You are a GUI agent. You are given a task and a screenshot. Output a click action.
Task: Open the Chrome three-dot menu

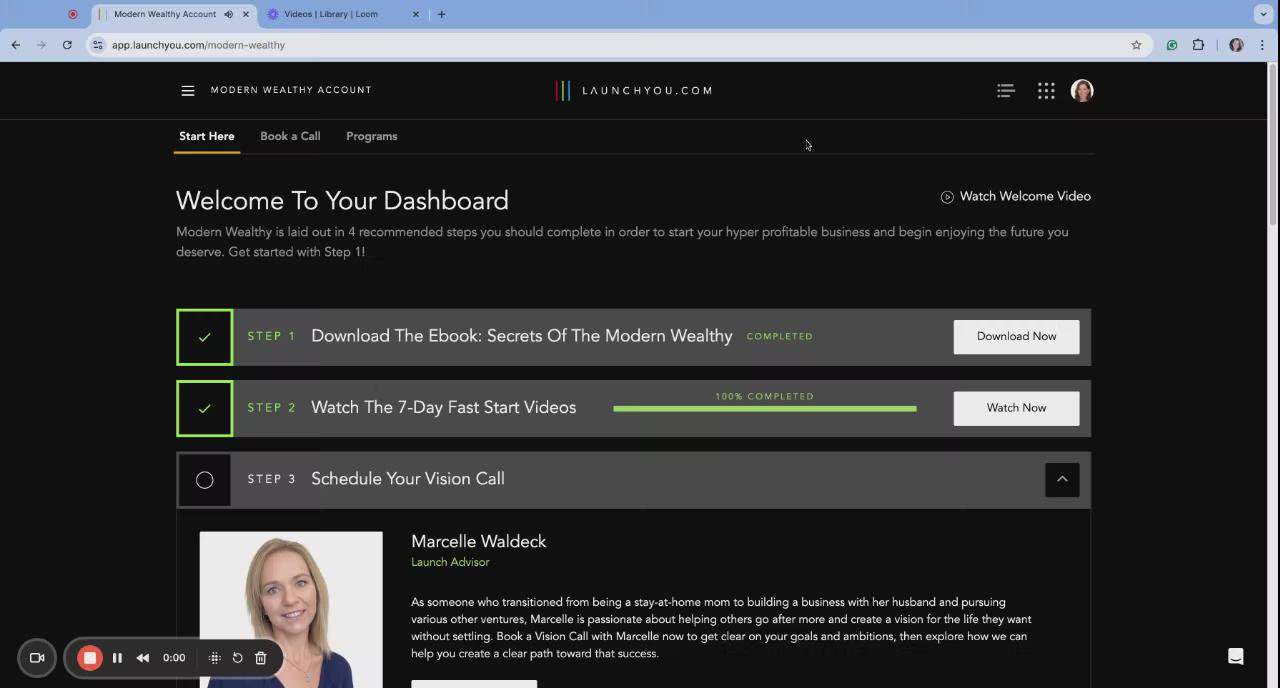pyautogui.click(x=1262, y=45)
